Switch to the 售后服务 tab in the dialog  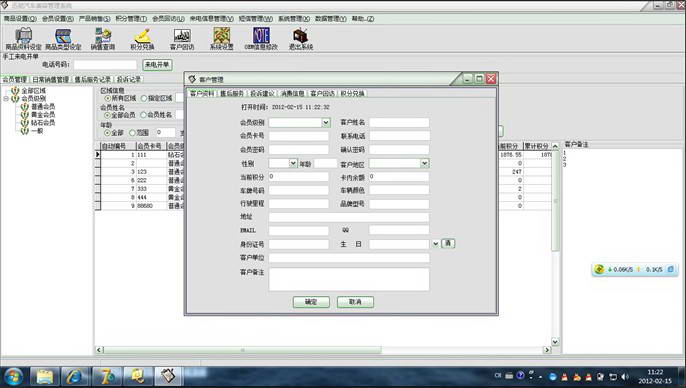point(231,94)
